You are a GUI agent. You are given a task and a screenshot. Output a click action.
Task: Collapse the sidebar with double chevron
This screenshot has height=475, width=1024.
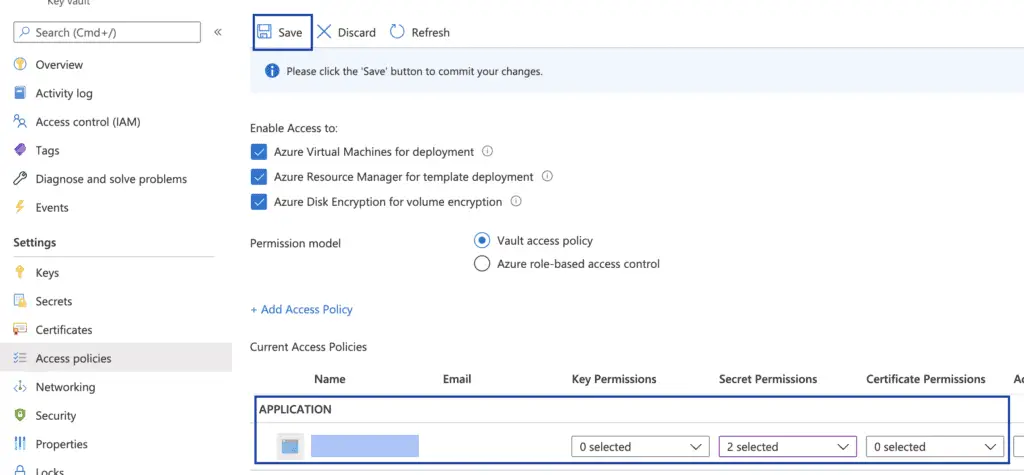[x=218, y=32]
